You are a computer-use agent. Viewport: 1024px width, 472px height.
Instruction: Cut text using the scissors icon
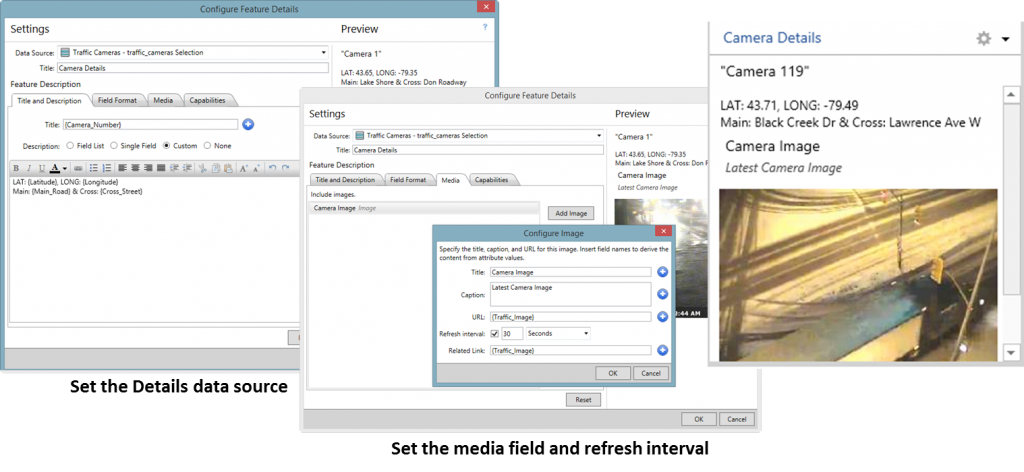(202, 168)
